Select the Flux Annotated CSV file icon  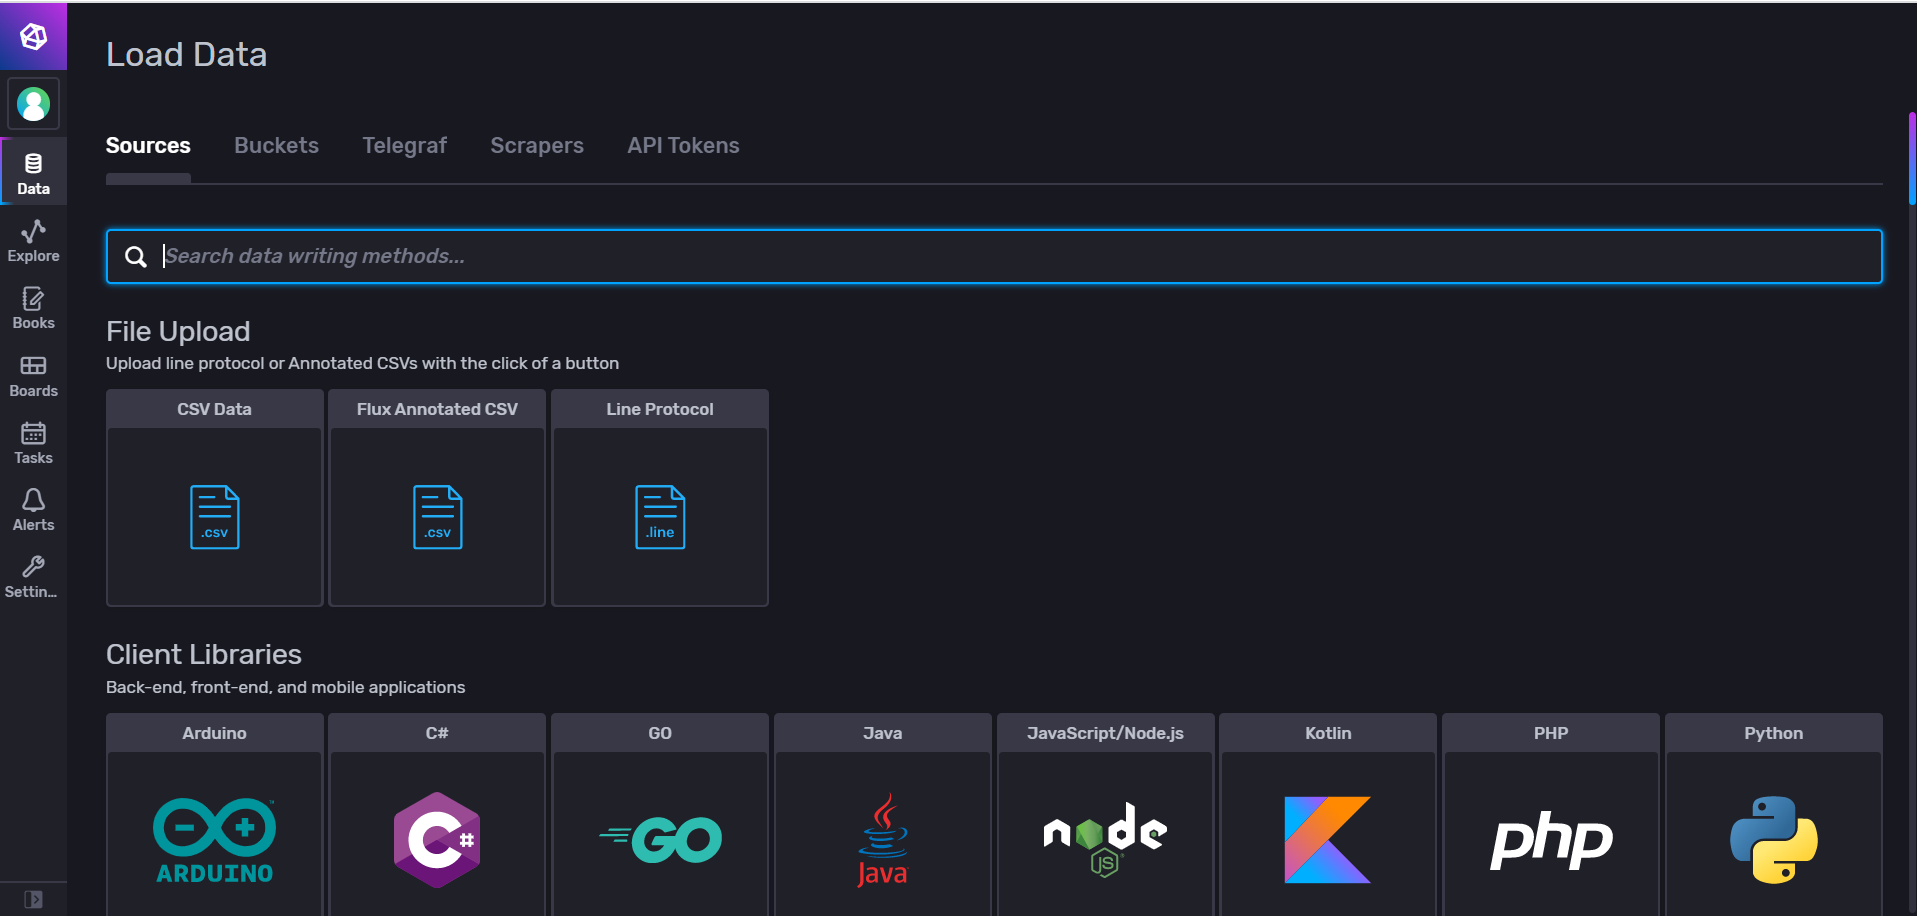[x=437, y=517]
